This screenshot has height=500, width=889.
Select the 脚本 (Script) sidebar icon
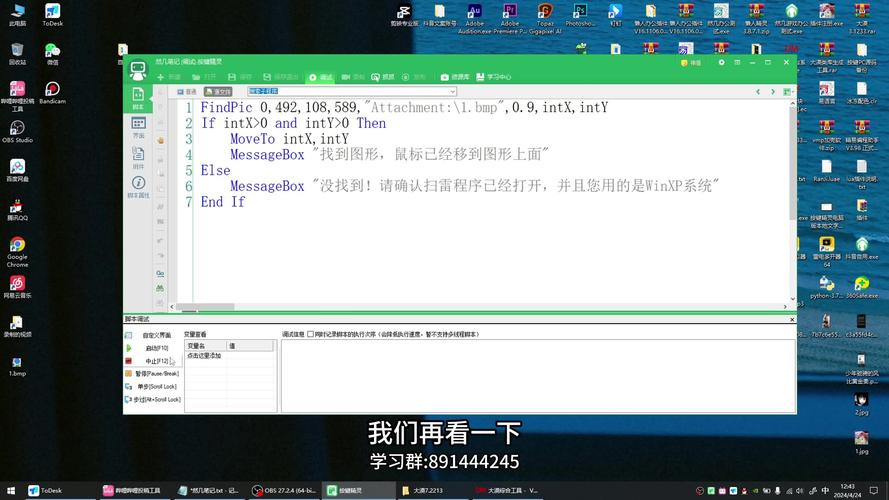tap(138, 98)
